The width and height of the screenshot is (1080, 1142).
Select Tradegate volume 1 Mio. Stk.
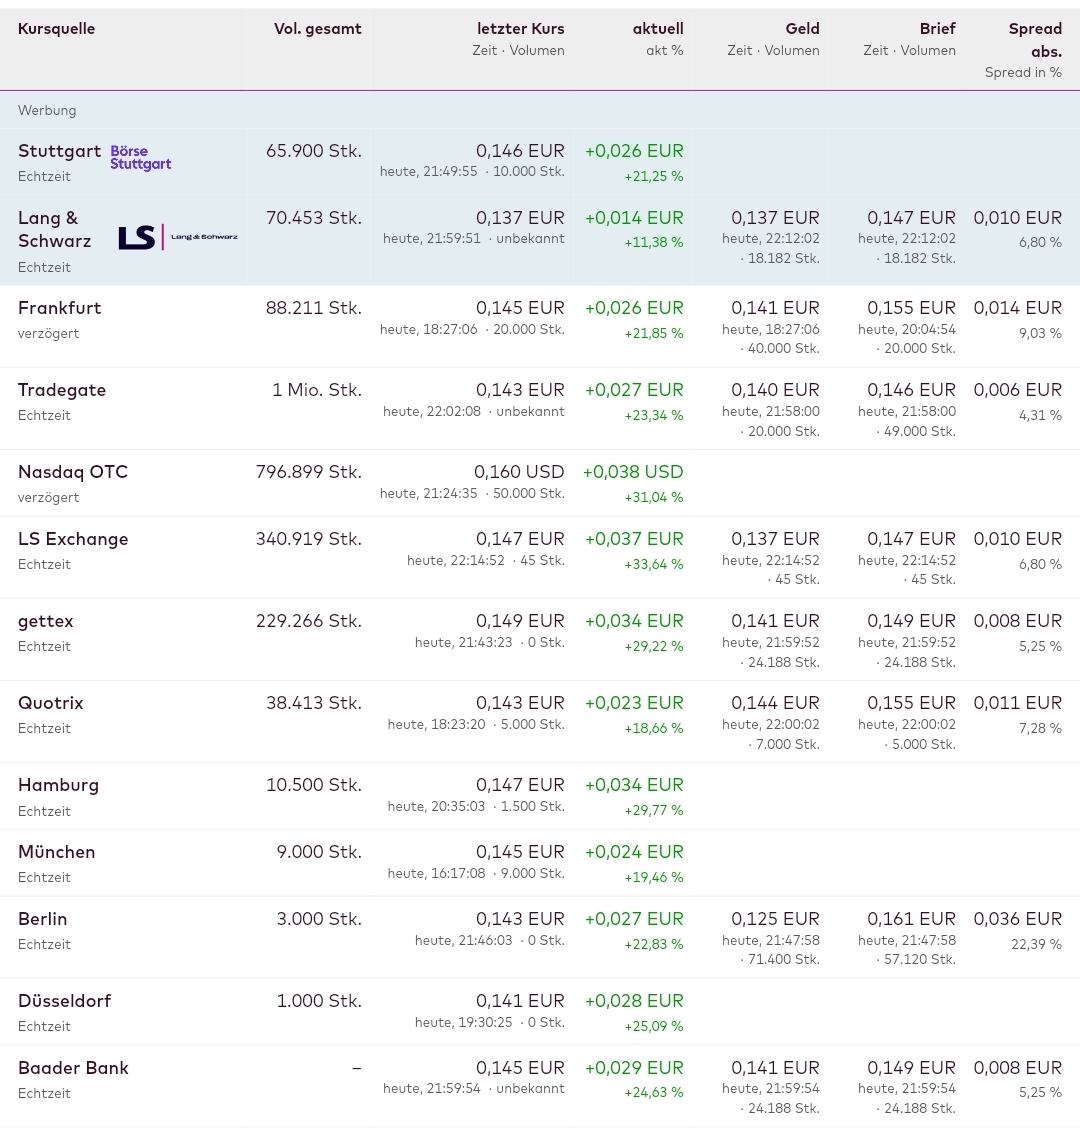click(317, 390)
